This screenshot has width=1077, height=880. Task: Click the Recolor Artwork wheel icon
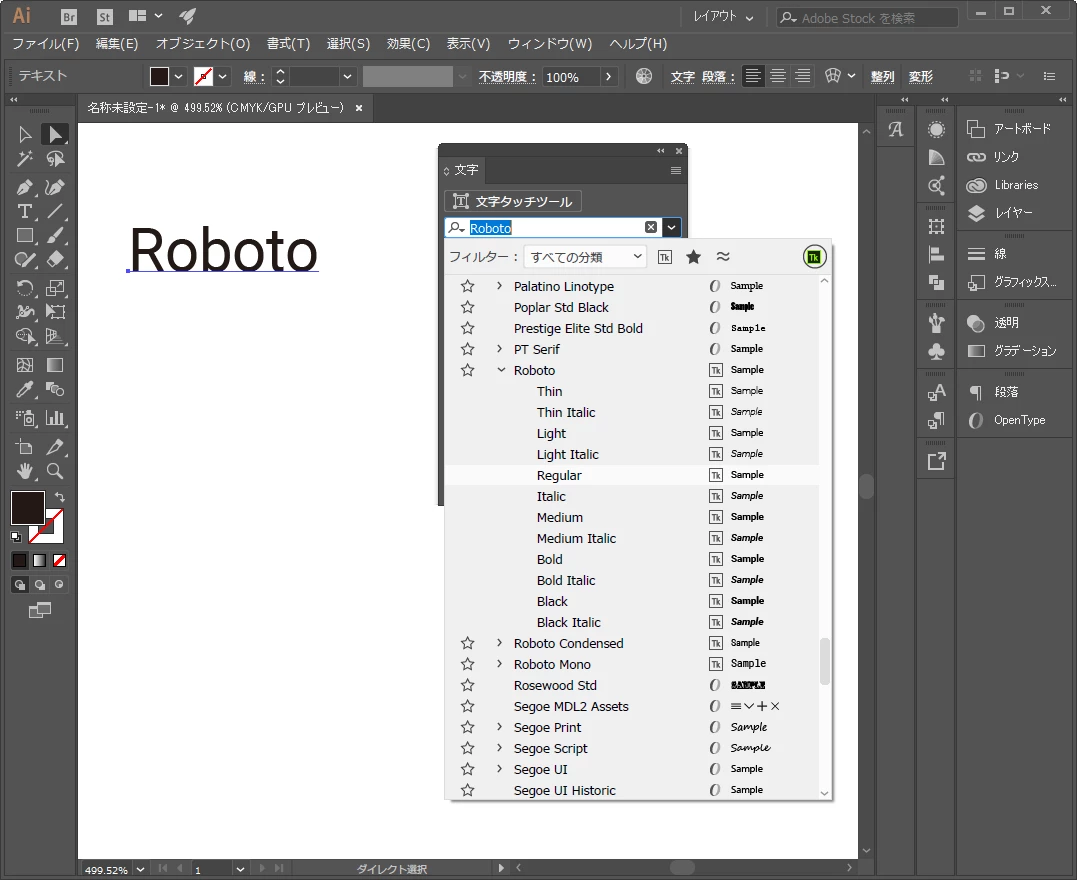click(644, 76)
